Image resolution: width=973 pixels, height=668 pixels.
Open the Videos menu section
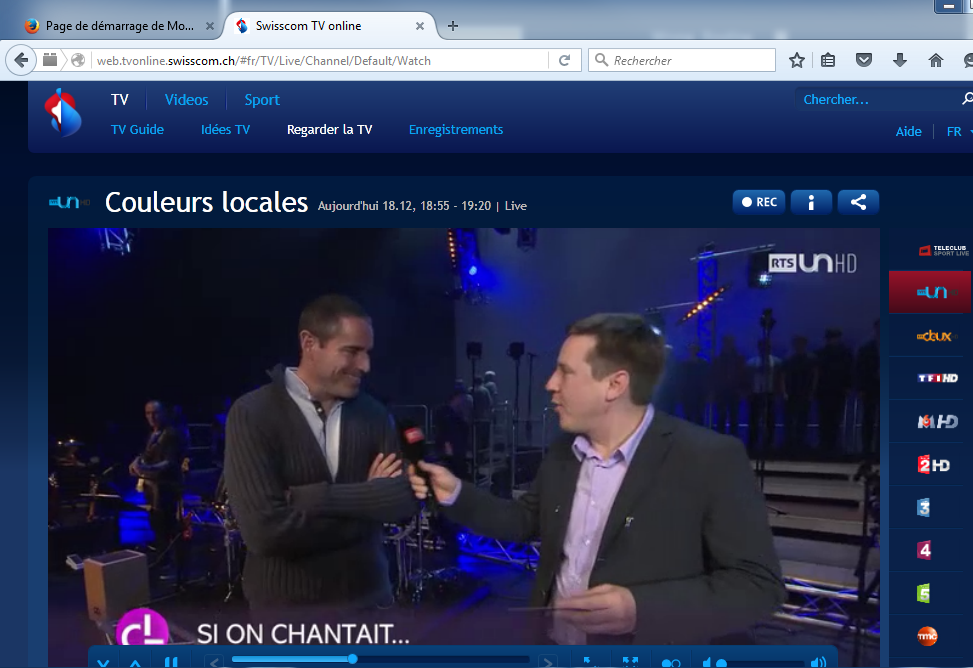(x=186, y=100)
